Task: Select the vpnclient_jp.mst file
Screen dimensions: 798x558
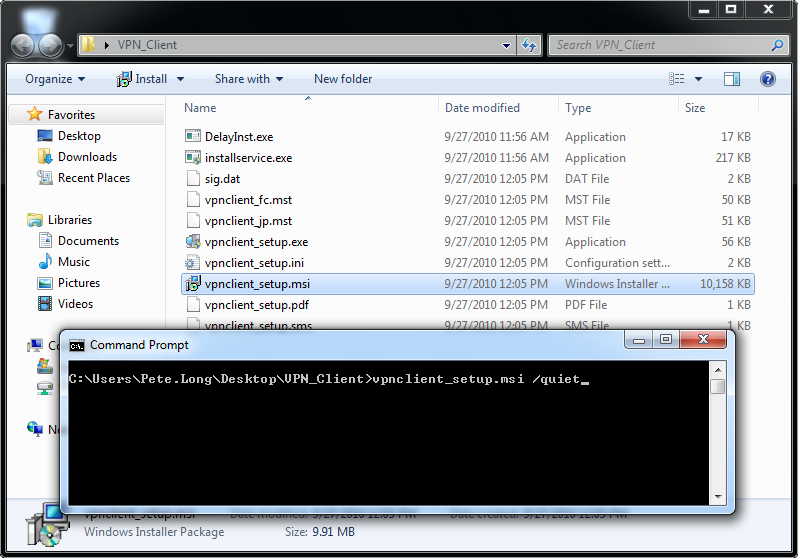Action: point(248,220)
